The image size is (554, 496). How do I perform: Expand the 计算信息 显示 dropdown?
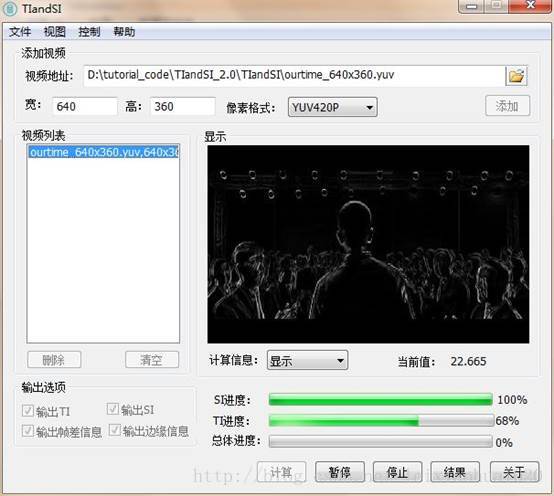307,361
